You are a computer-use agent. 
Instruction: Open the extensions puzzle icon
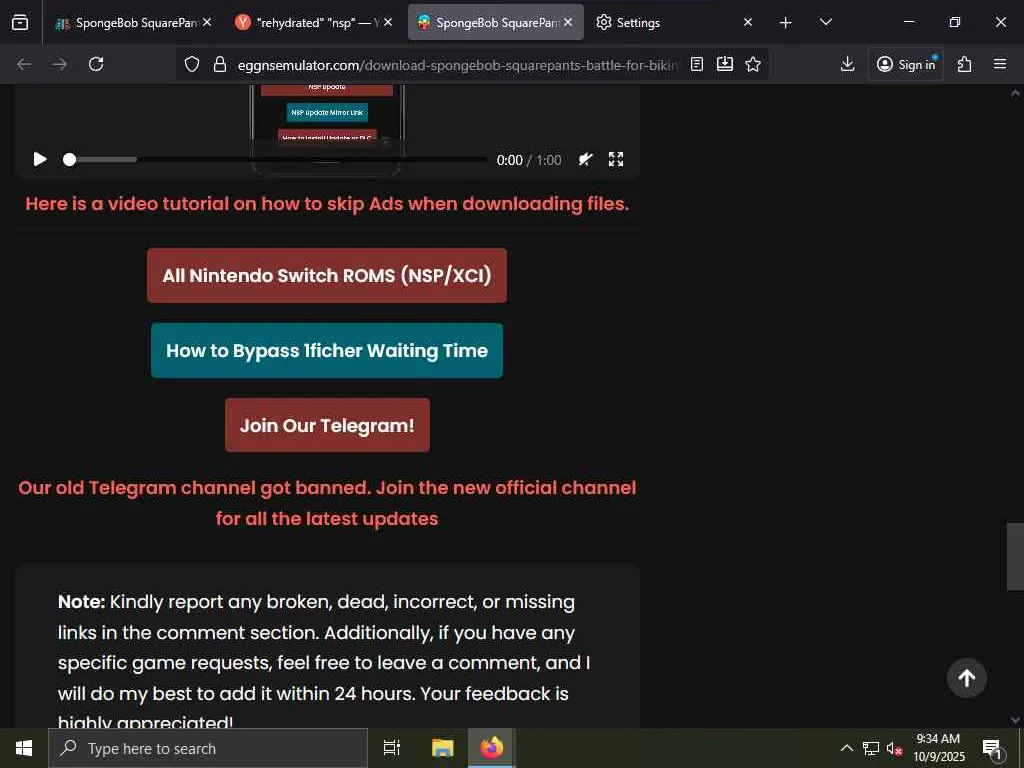coord(965,64)
